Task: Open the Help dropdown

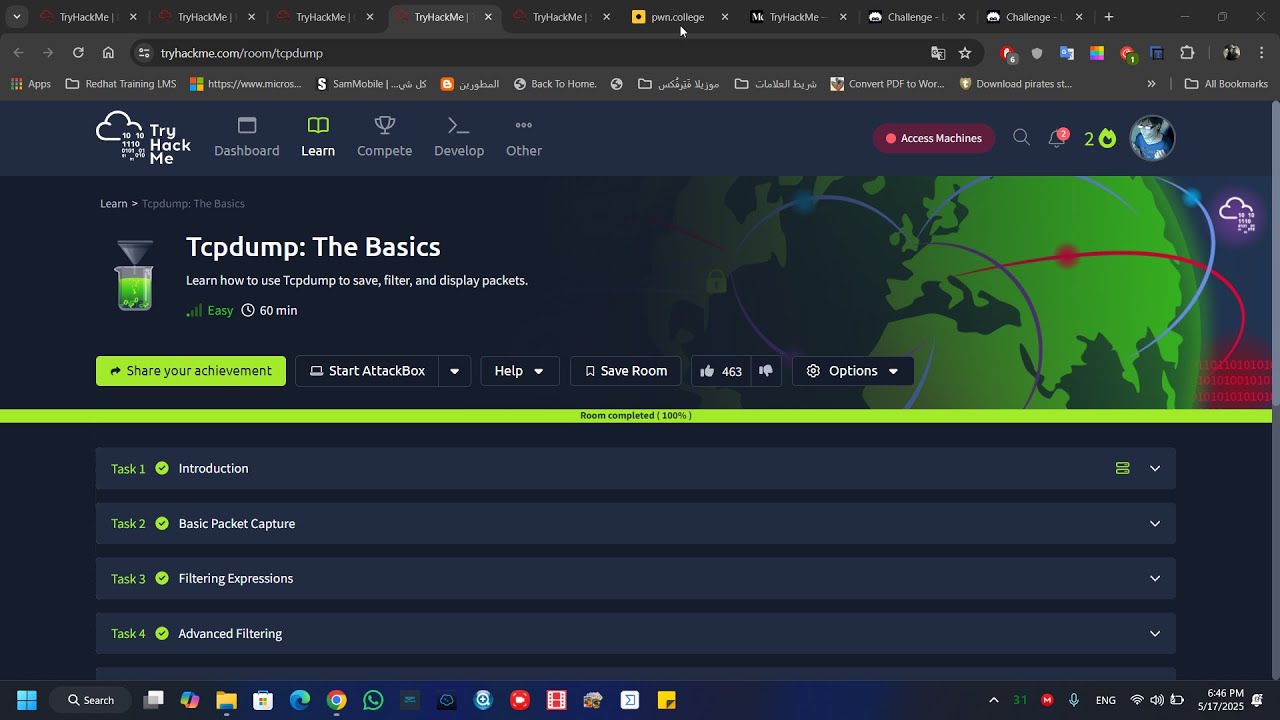Action: (520, 371)
